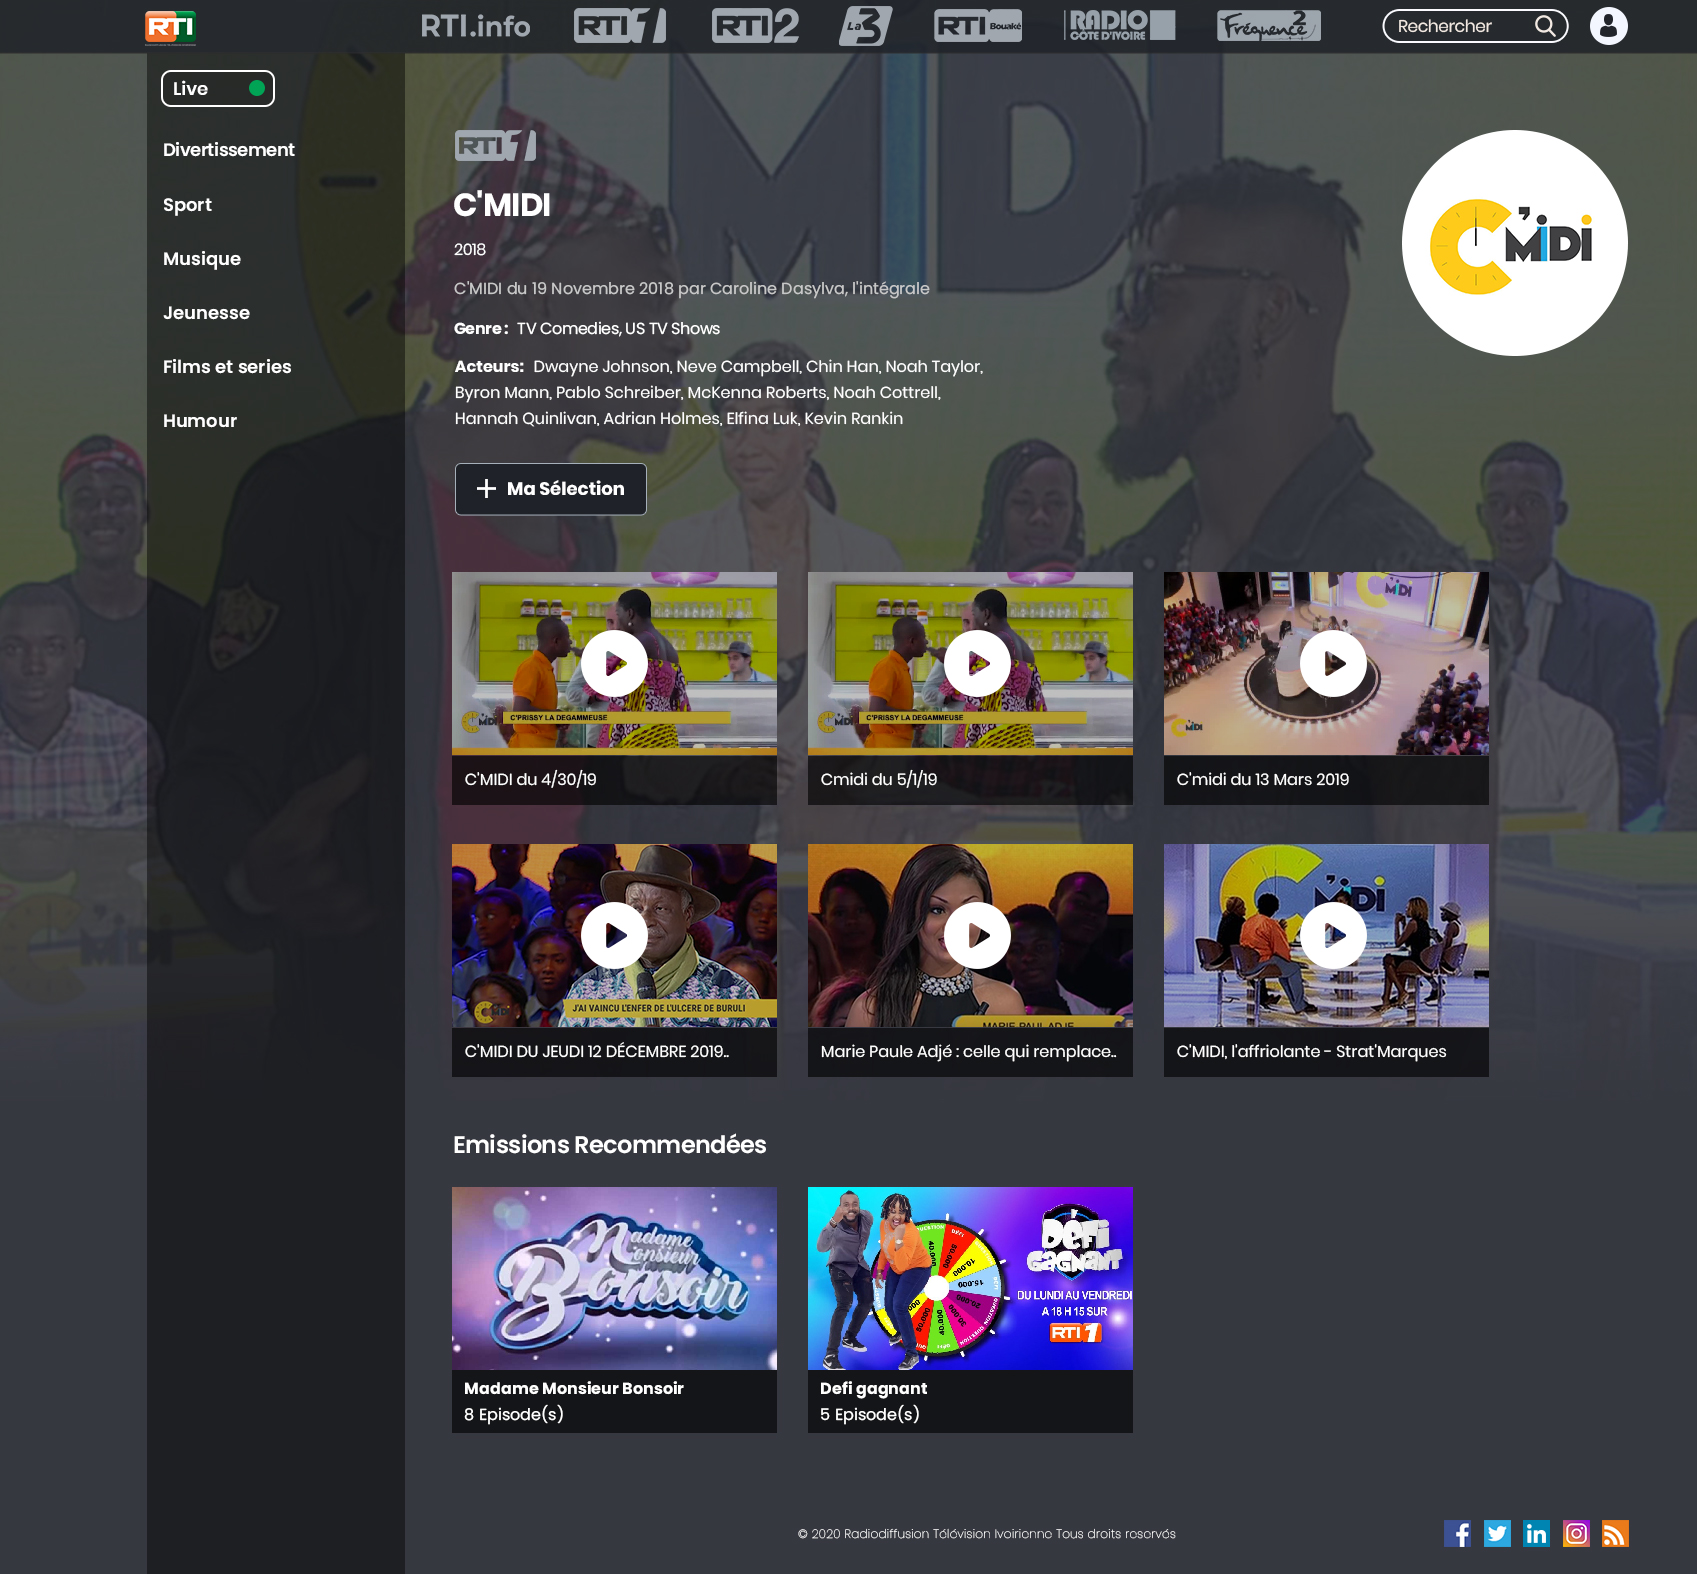Open the RSS feed icon
Screen dimensions: 1697x1574
coord(1615,1533)
